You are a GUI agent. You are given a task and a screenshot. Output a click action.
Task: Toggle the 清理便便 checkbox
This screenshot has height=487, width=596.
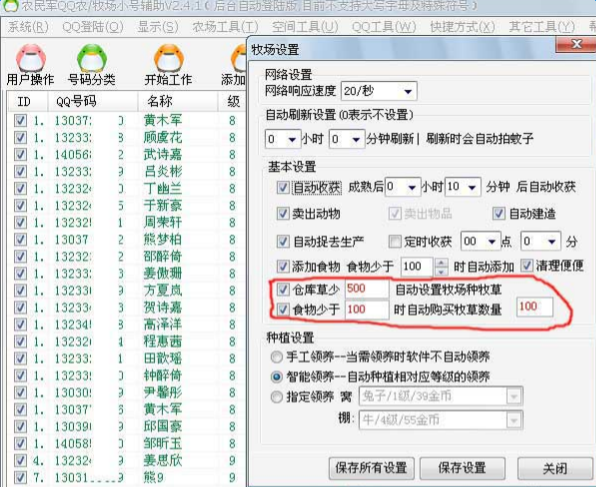[526, 265]
